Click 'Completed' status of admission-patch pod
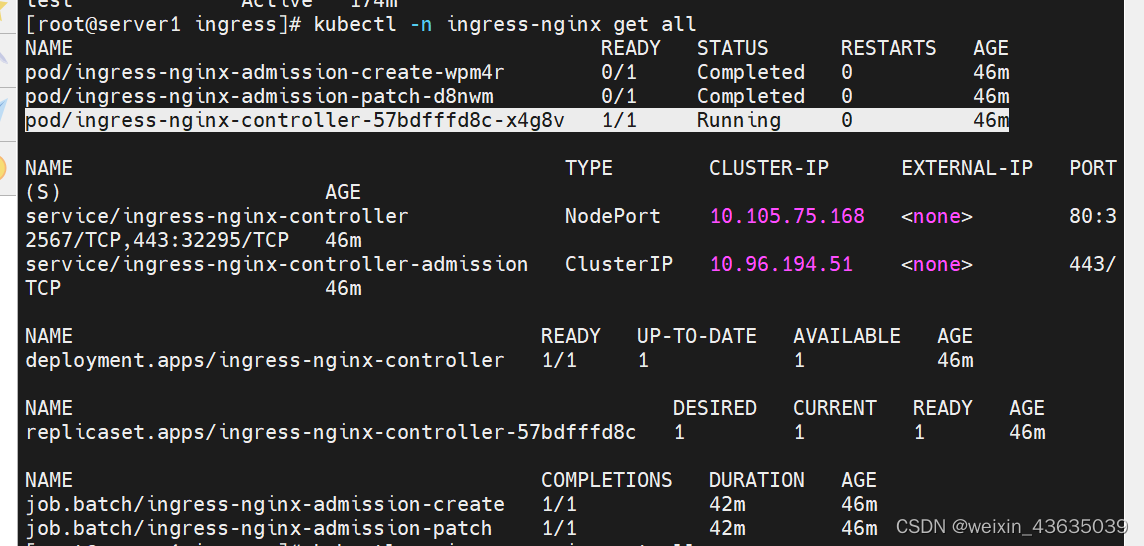This screenshot has width=1144, height=546. 751,96
